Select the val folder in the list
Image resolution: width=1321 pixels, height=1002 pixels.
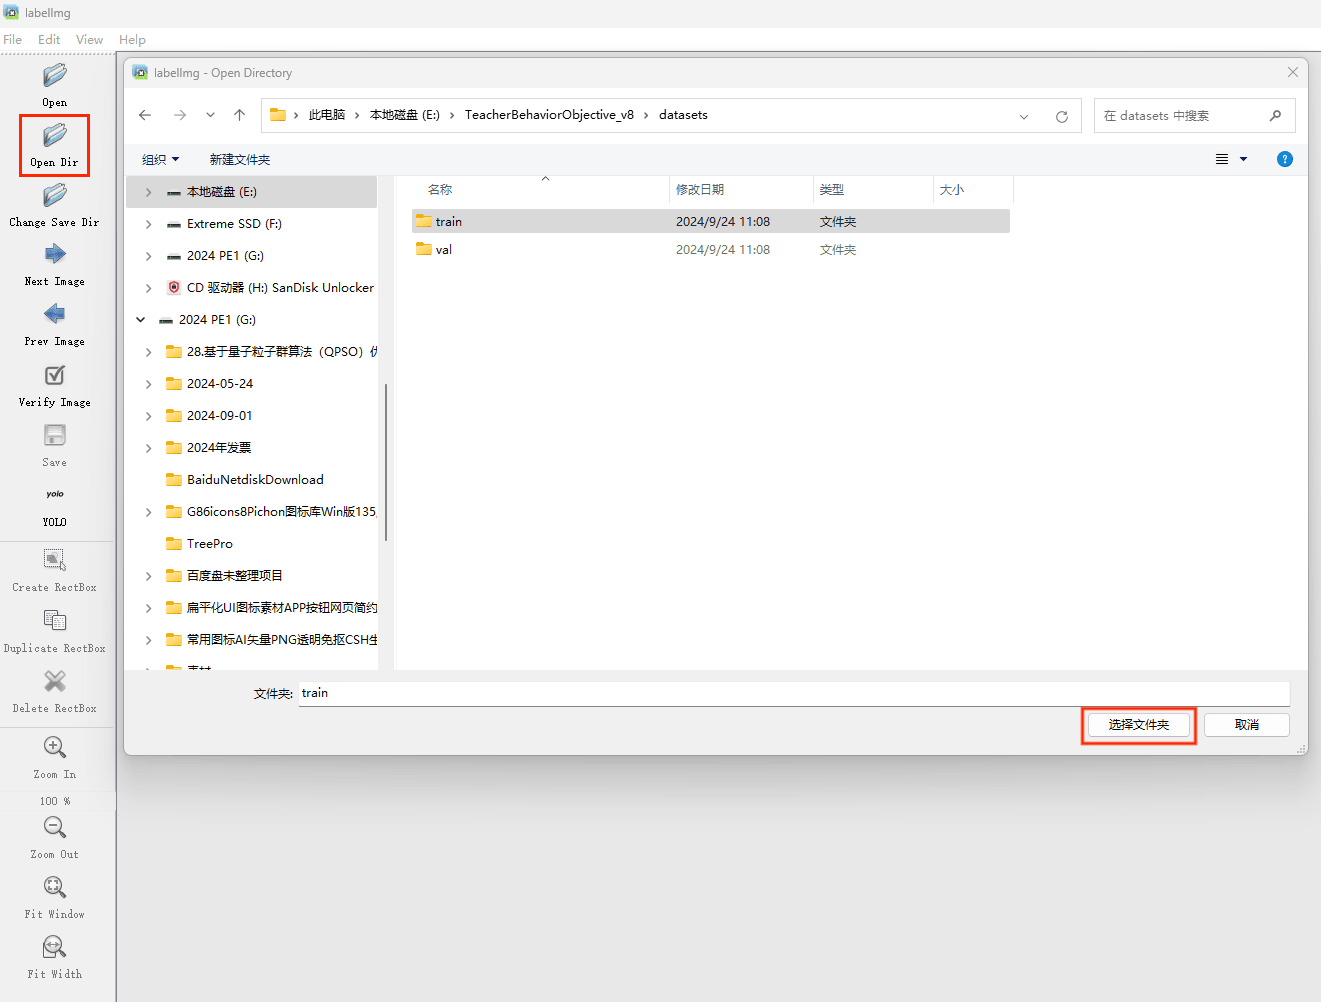click(x=444, y=250)
